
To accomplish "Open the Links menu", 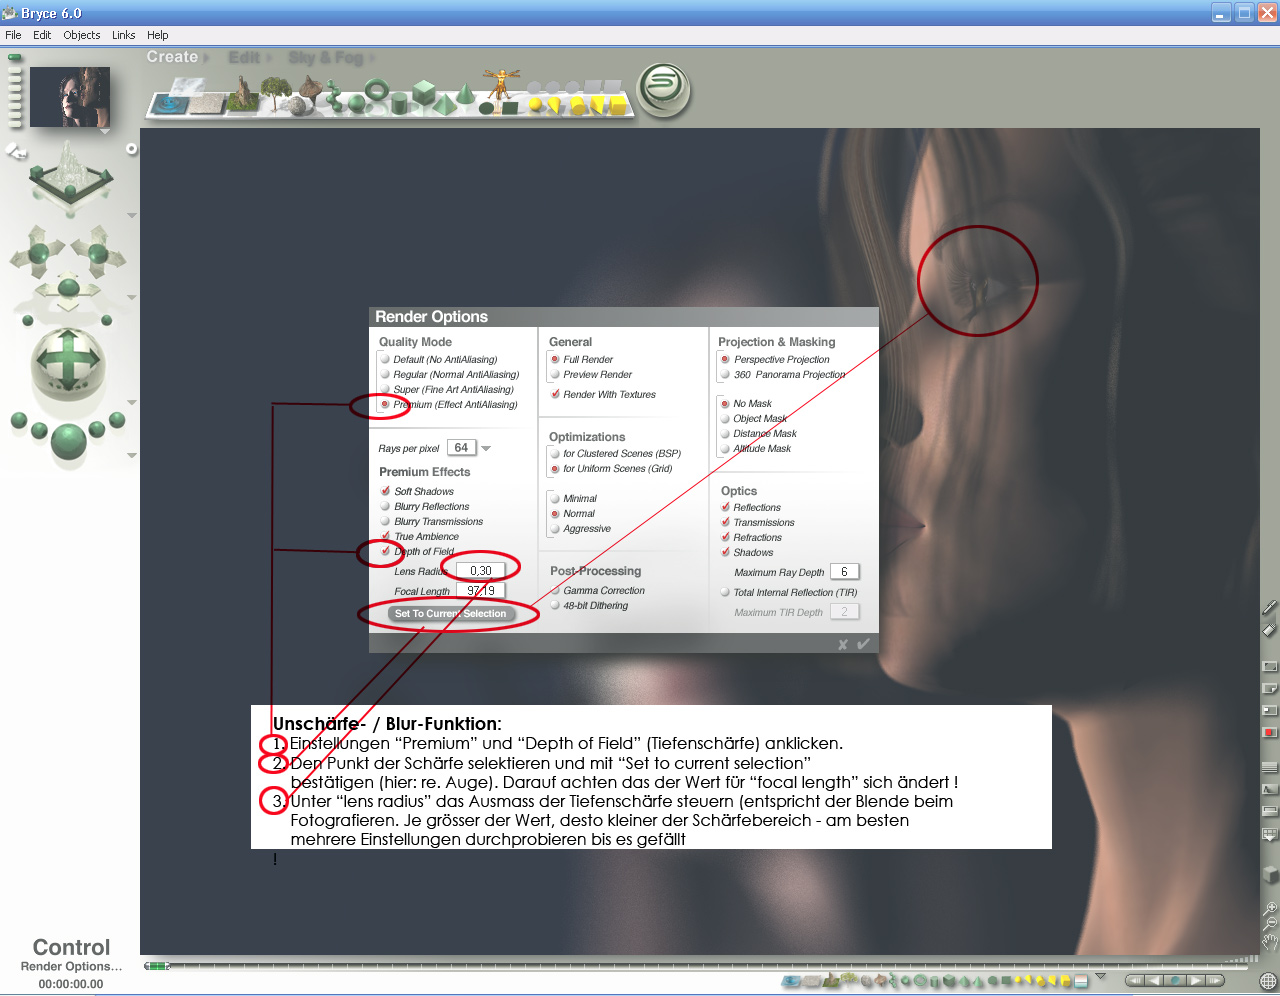I will pyautogui.click(x=124, y=35).
